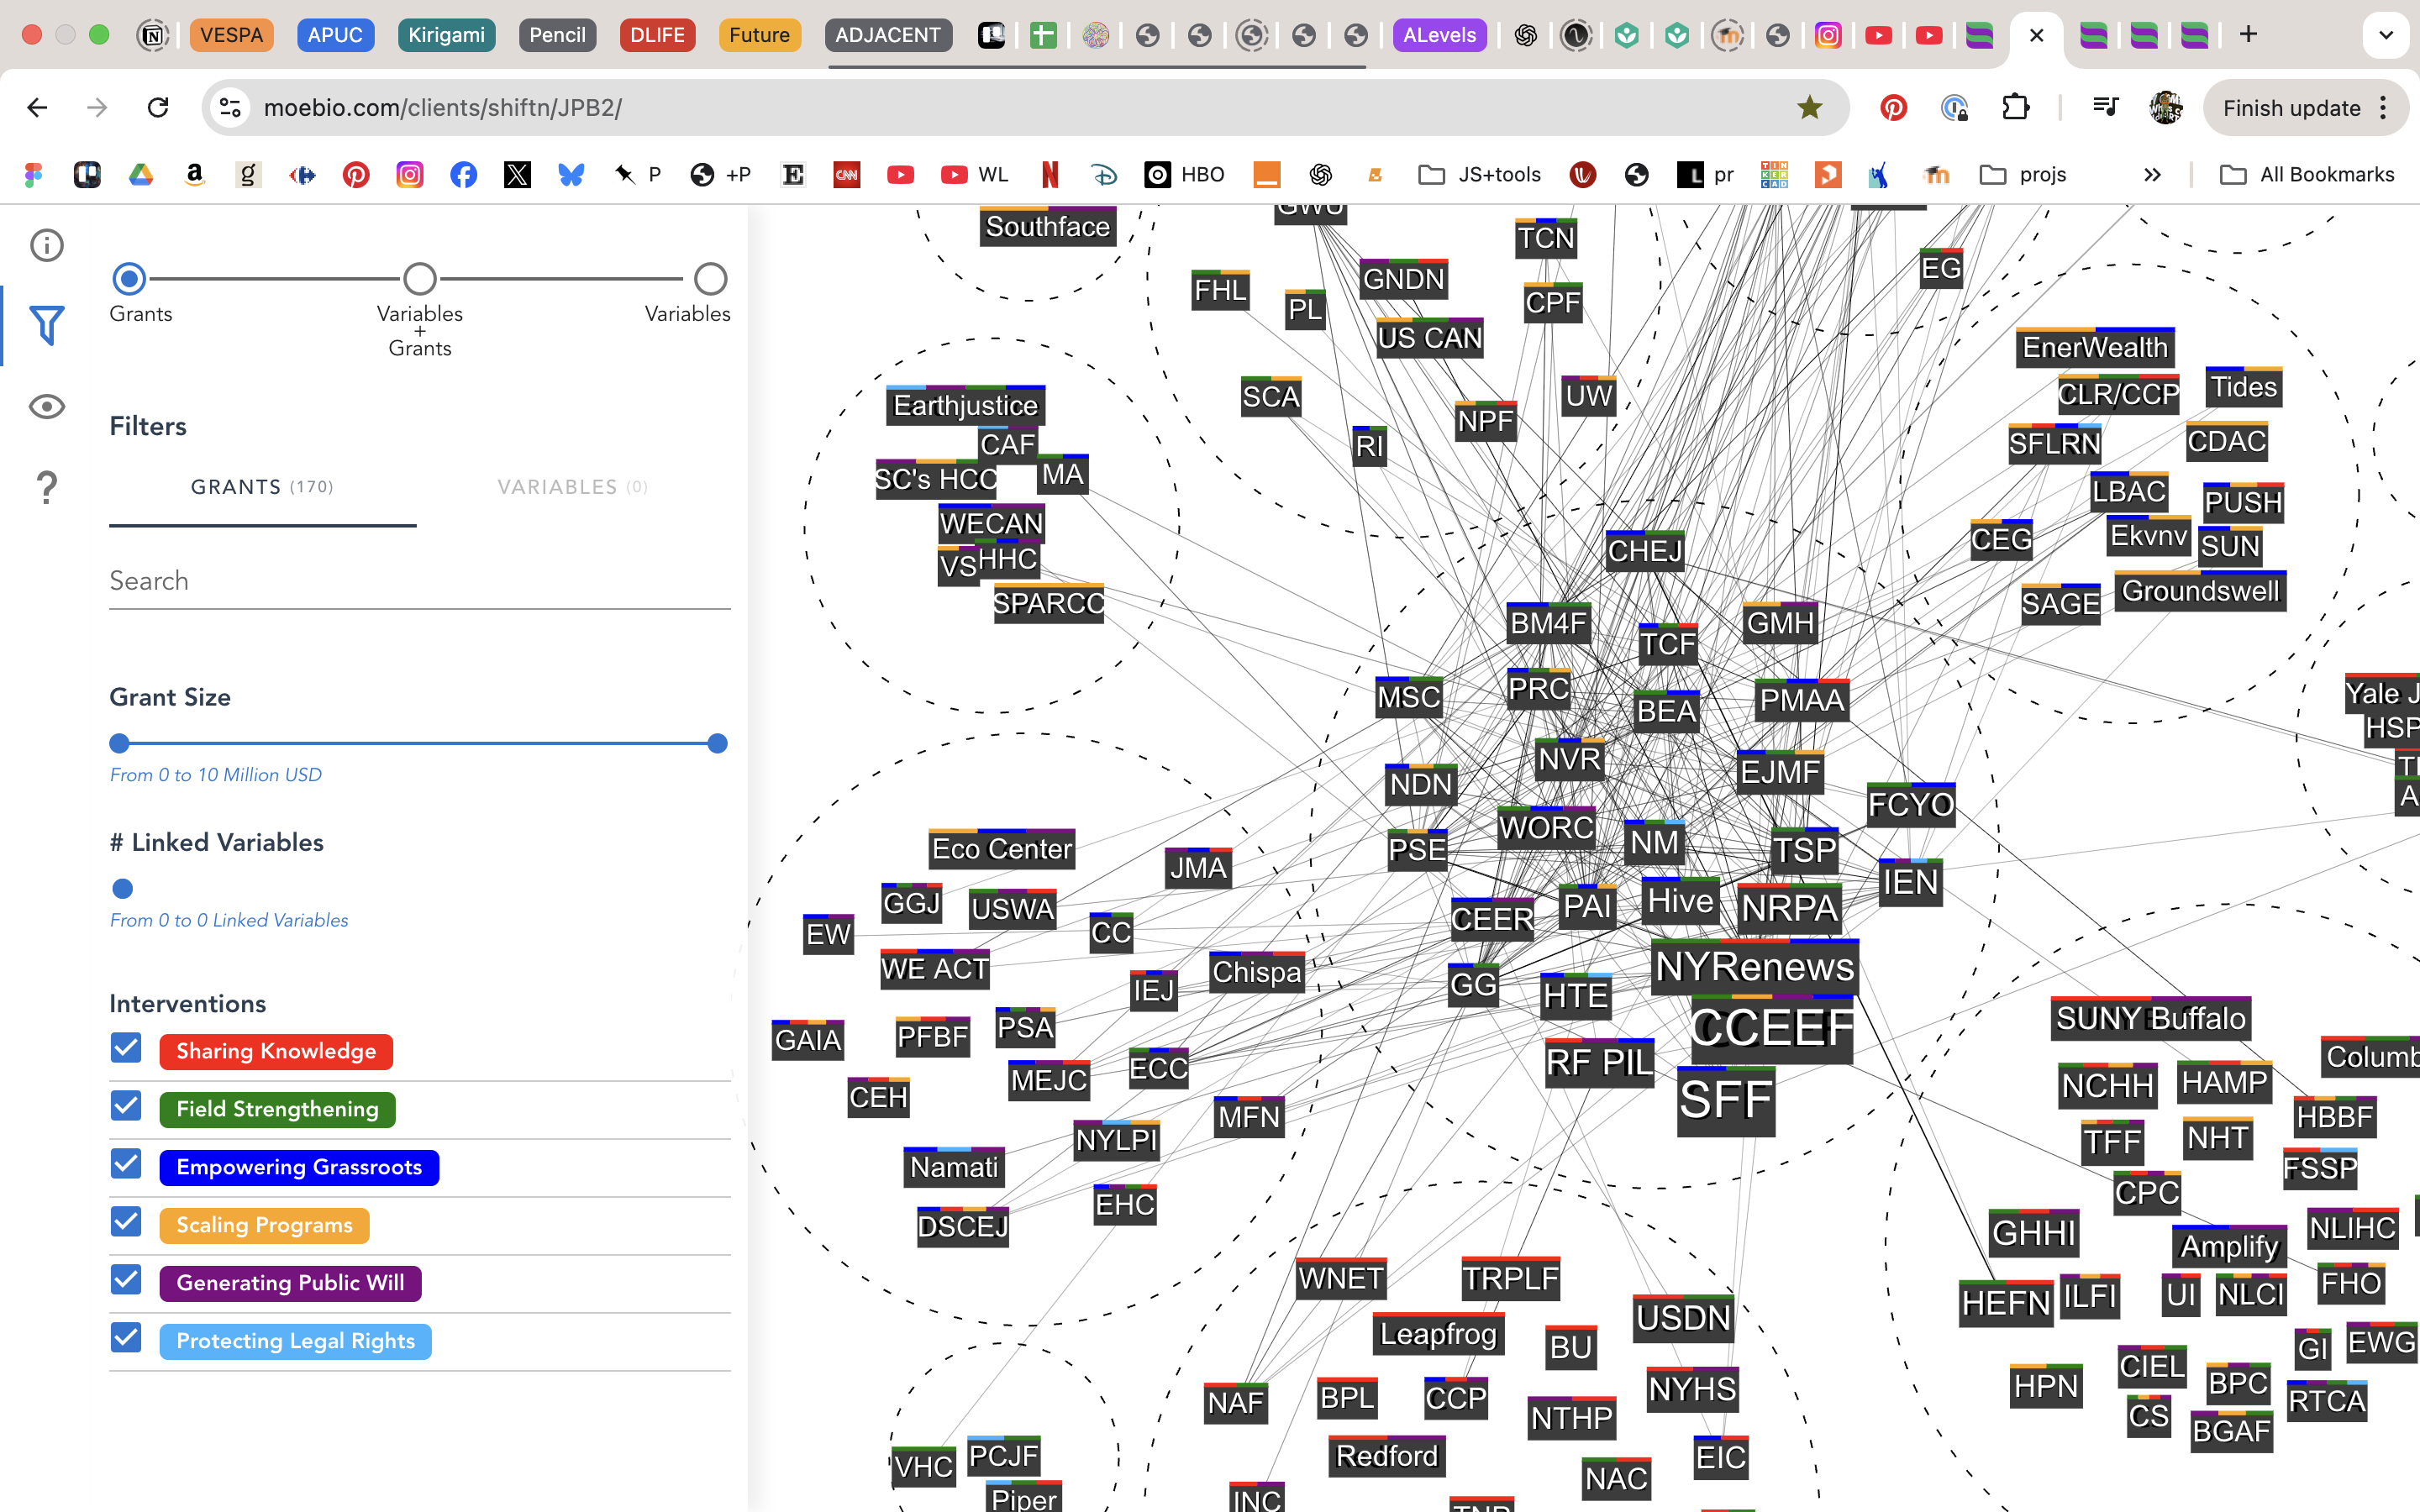Open the browser extensions puzzle icon
This screenshot has height=1512, width=2420.
2016,107
